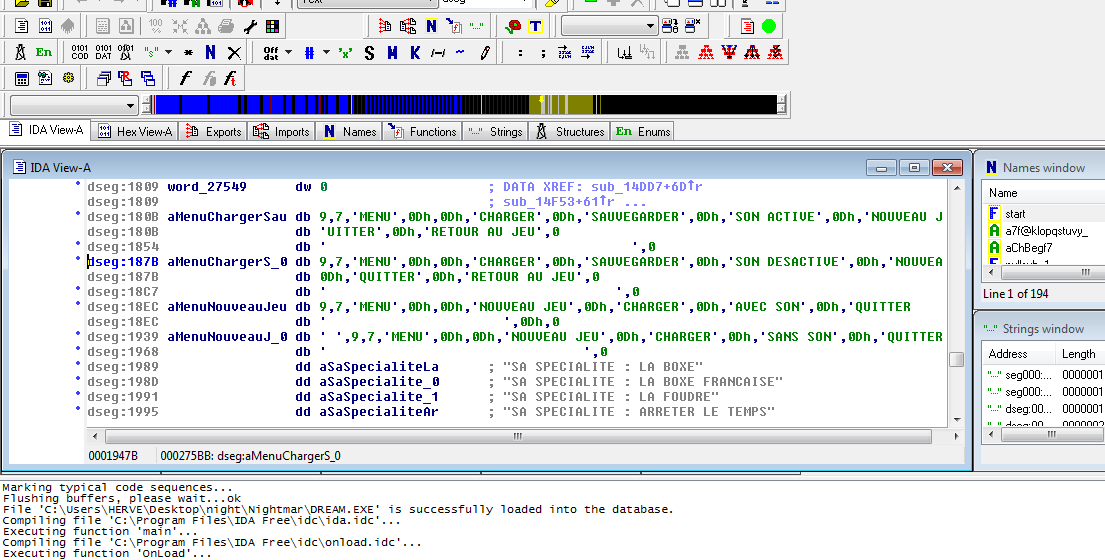Click the blue N rename icon
Image resolution: width=1105 pixels, height=560 pixels.
210,53
